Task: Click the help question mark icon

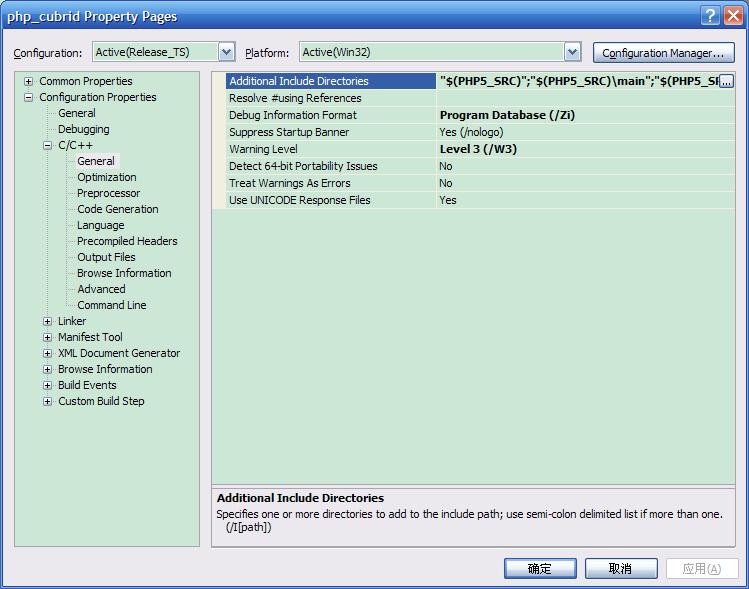Action: pos(710,15)
